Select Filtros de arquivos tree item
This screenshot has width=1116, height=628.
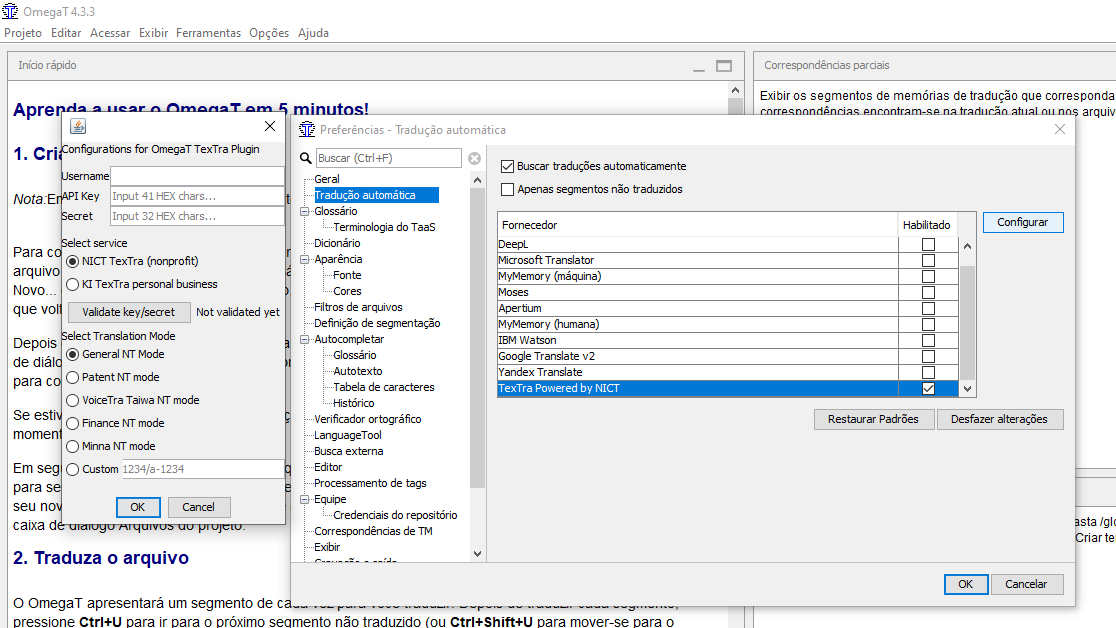(x=358, y=308)
